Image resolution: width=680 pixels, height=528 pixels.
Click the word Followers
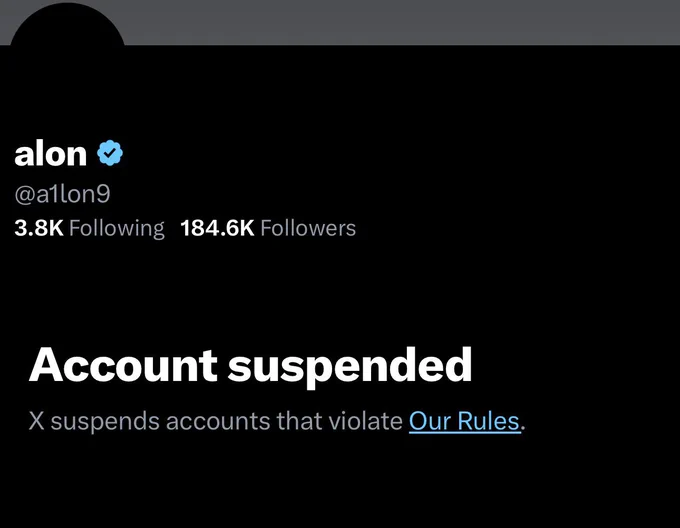point(308,228)
